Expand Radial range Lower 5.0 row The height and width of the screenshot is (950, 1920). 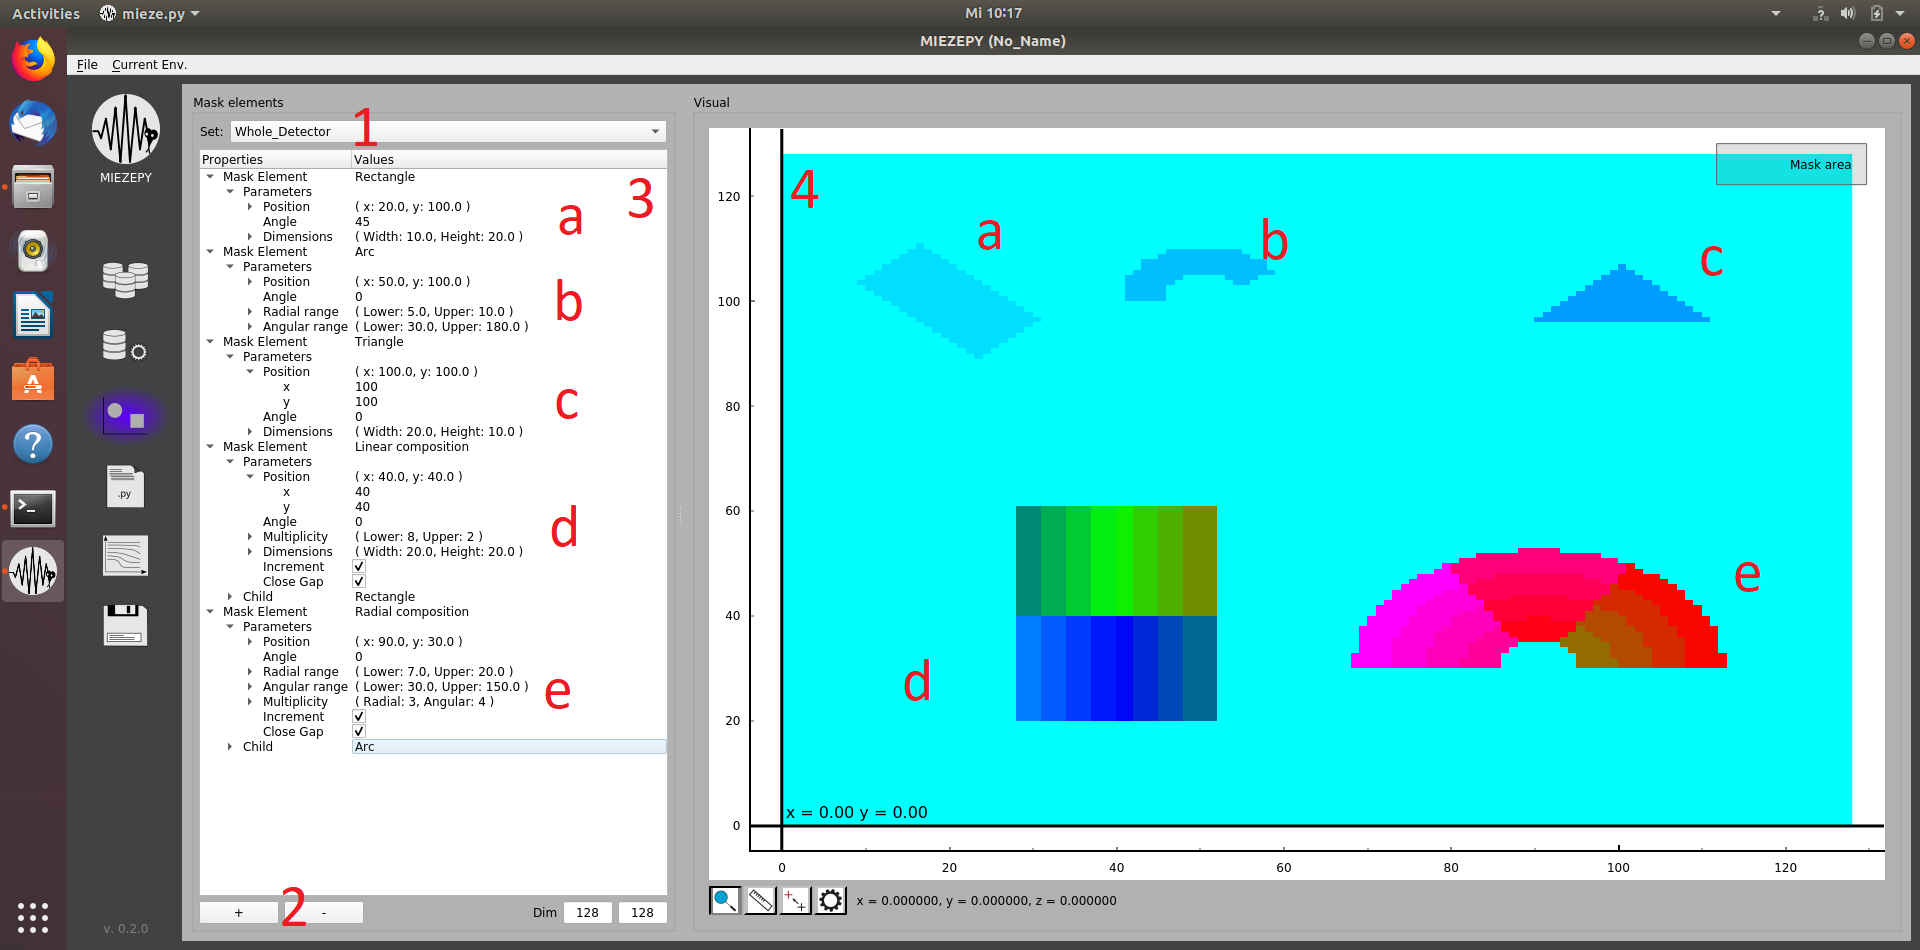(250, 311)
